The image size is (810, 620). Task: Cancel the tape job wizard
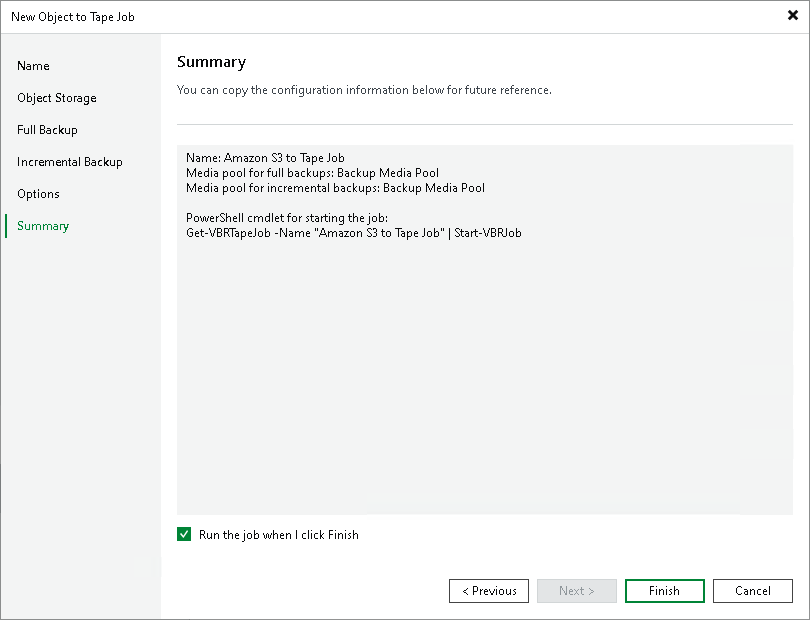point(753,591)
